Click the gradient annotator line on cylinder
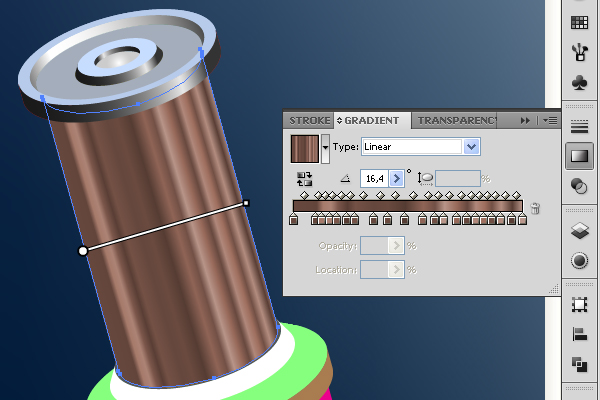Screen dimensions: 600x400 point(165,227)
